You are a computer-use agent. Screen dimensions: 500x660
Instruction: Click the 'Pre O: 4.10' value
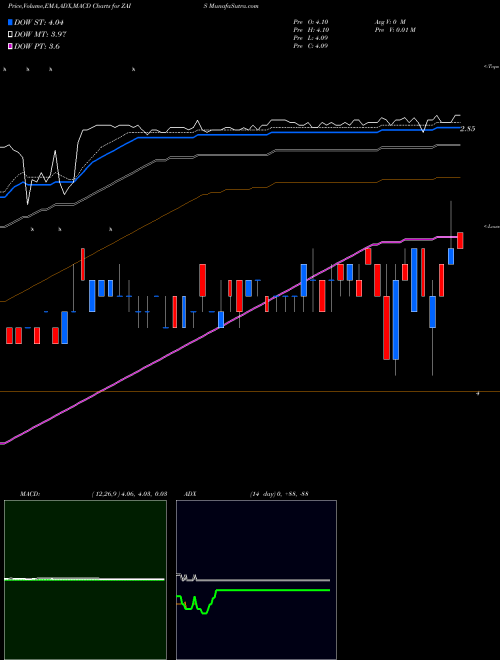tap(311, 22)
